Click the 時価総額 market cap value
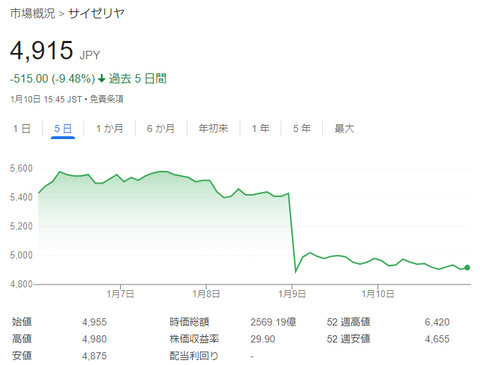Image resolution: width=480 pixels, height=365 pixels. 273,322
